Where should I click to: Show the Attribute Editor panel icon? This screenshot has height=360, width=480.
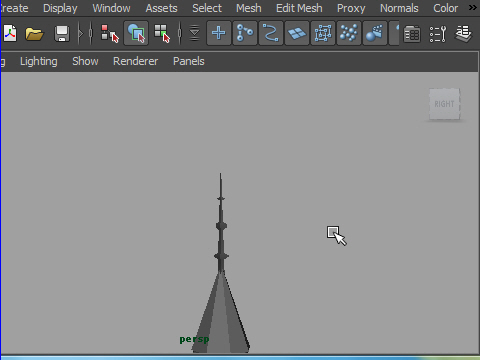pyautogui.click(x=412, y=34)
